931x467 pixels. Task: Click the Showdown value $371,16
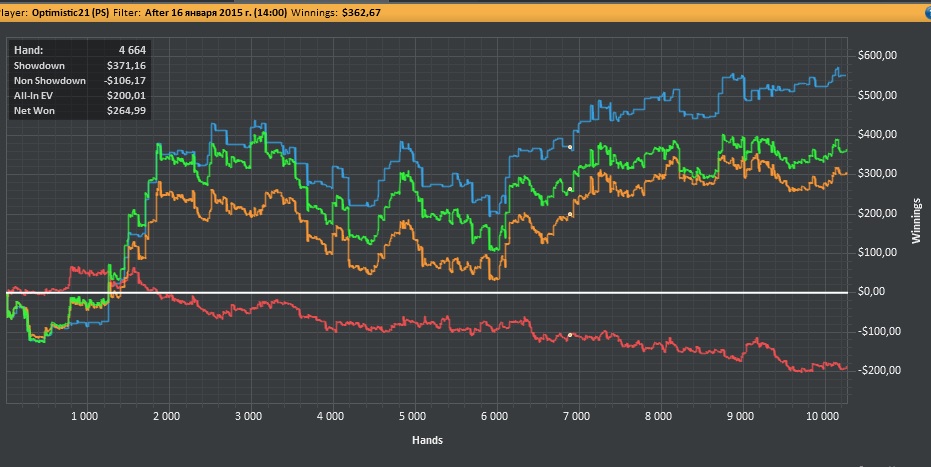tap(126, 66)
